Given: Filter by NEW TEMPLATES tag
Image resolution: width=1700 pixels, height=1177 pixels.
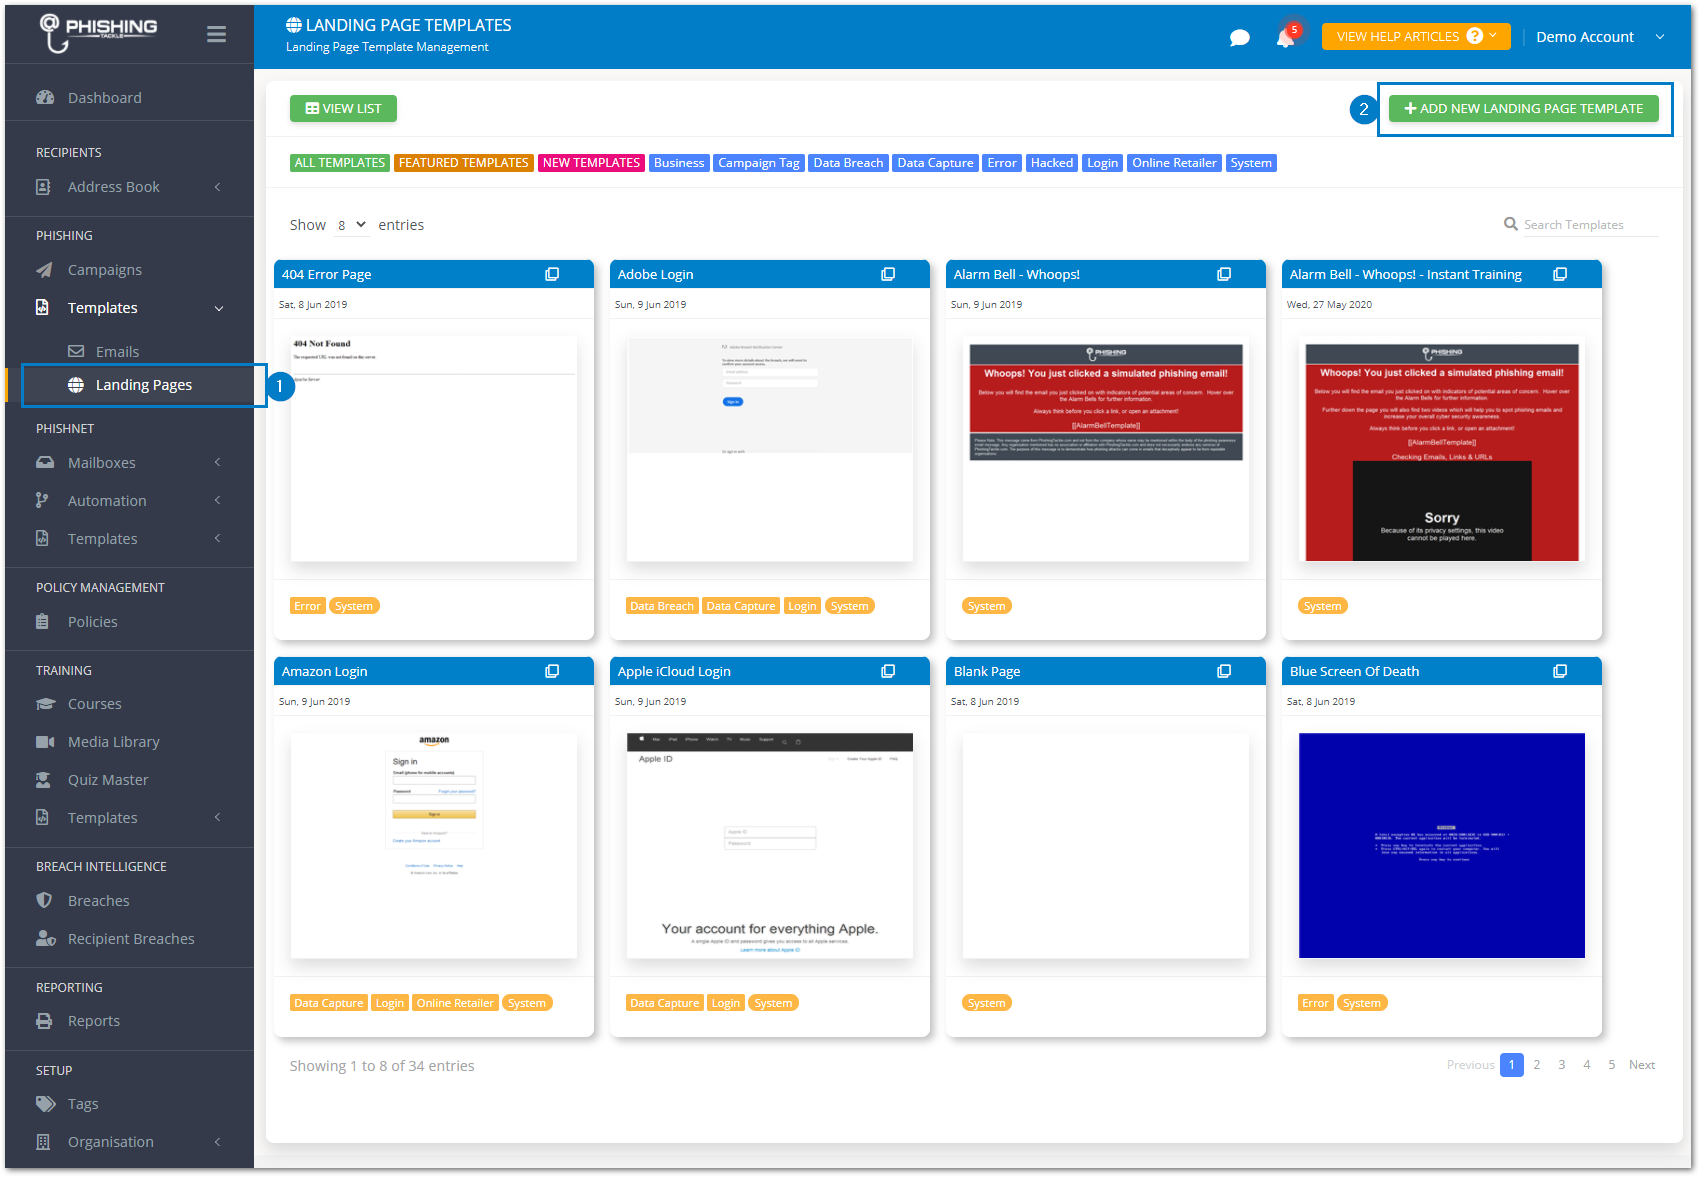Looking at the screenshot, I should (591, 163).
